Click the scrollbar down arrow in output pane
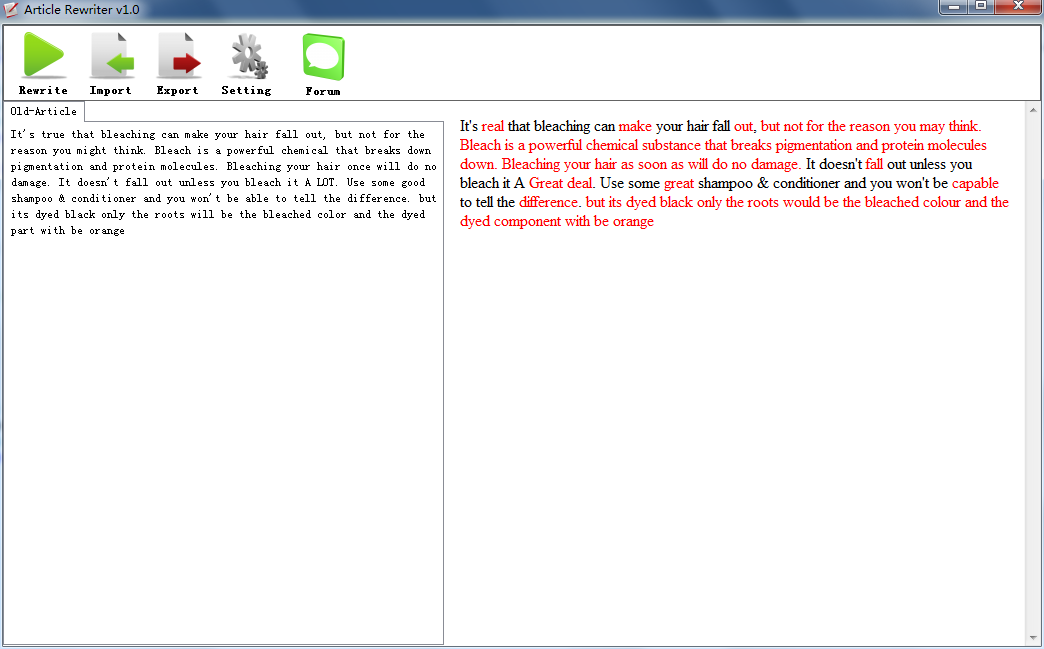 coord(1033,638)
